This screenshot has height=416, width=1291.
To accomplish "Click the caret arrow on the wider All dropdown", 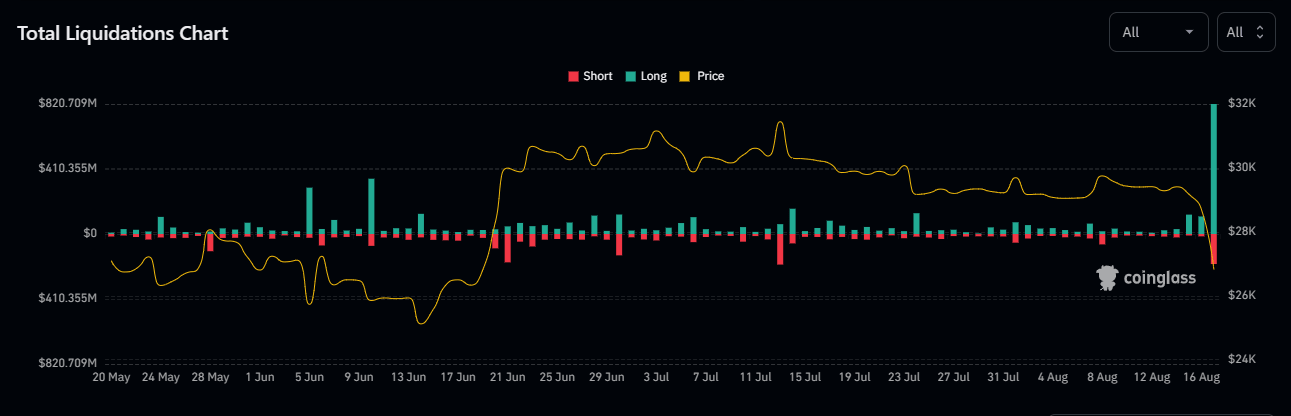I will pyautogui.click(x=1189, y=32).
